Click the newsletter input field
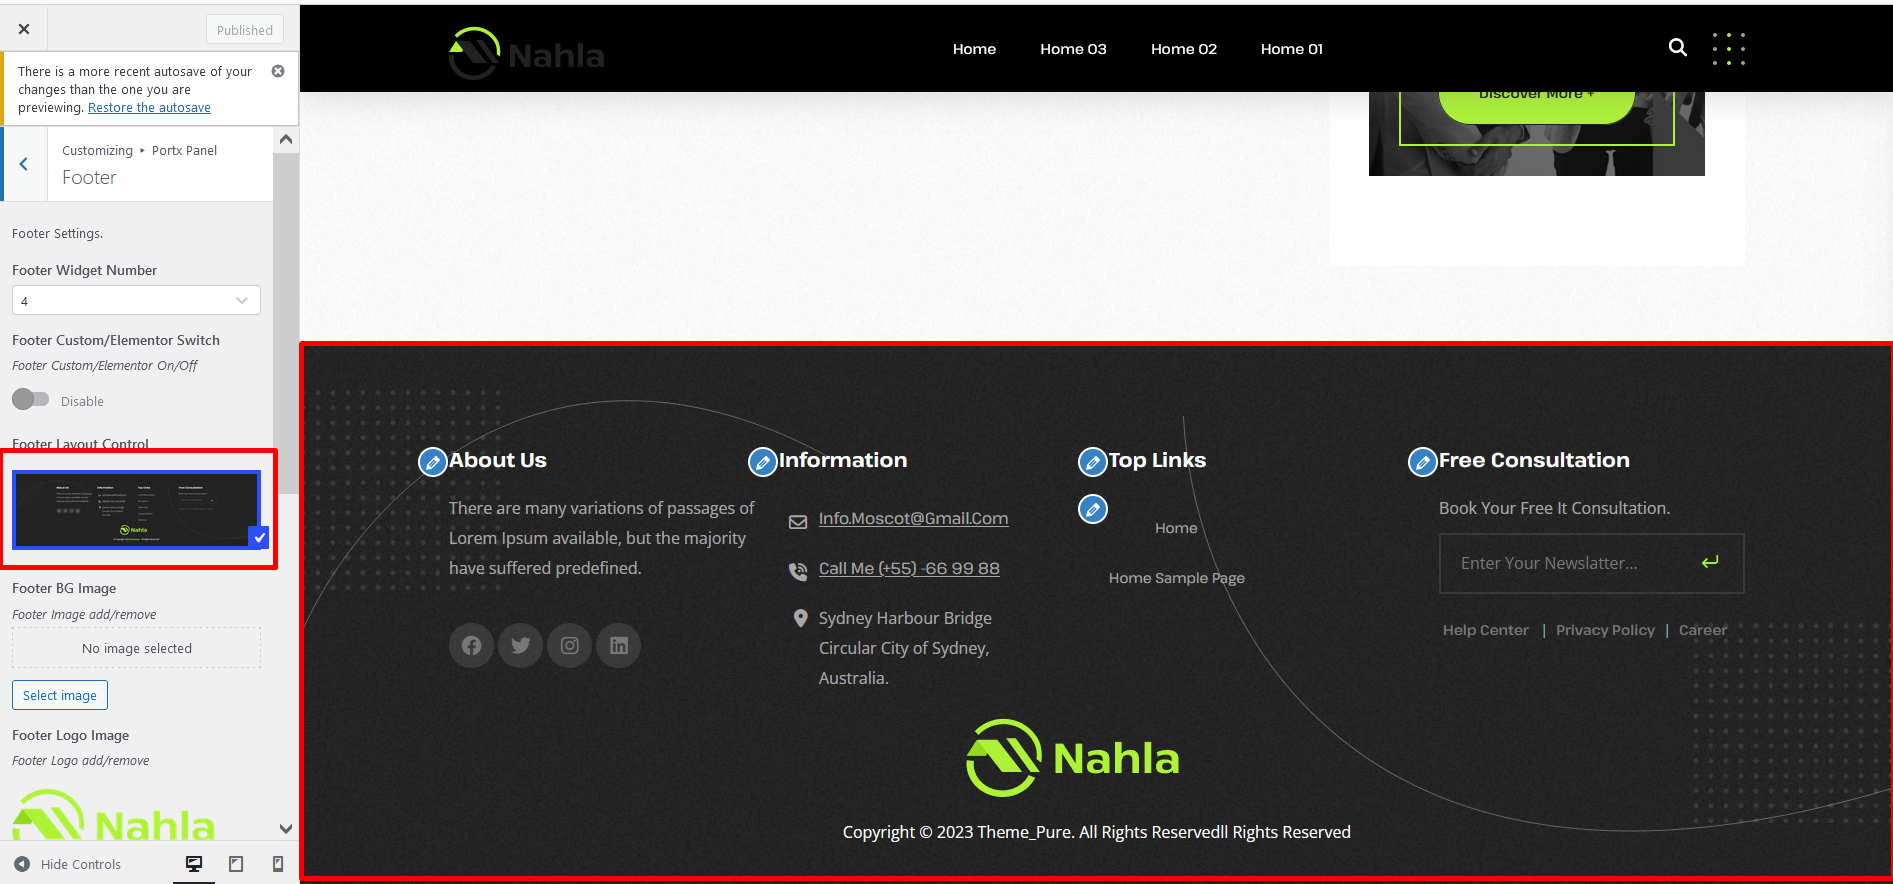The height and width of the screenshot is (884, 1893). (1570, 564)
